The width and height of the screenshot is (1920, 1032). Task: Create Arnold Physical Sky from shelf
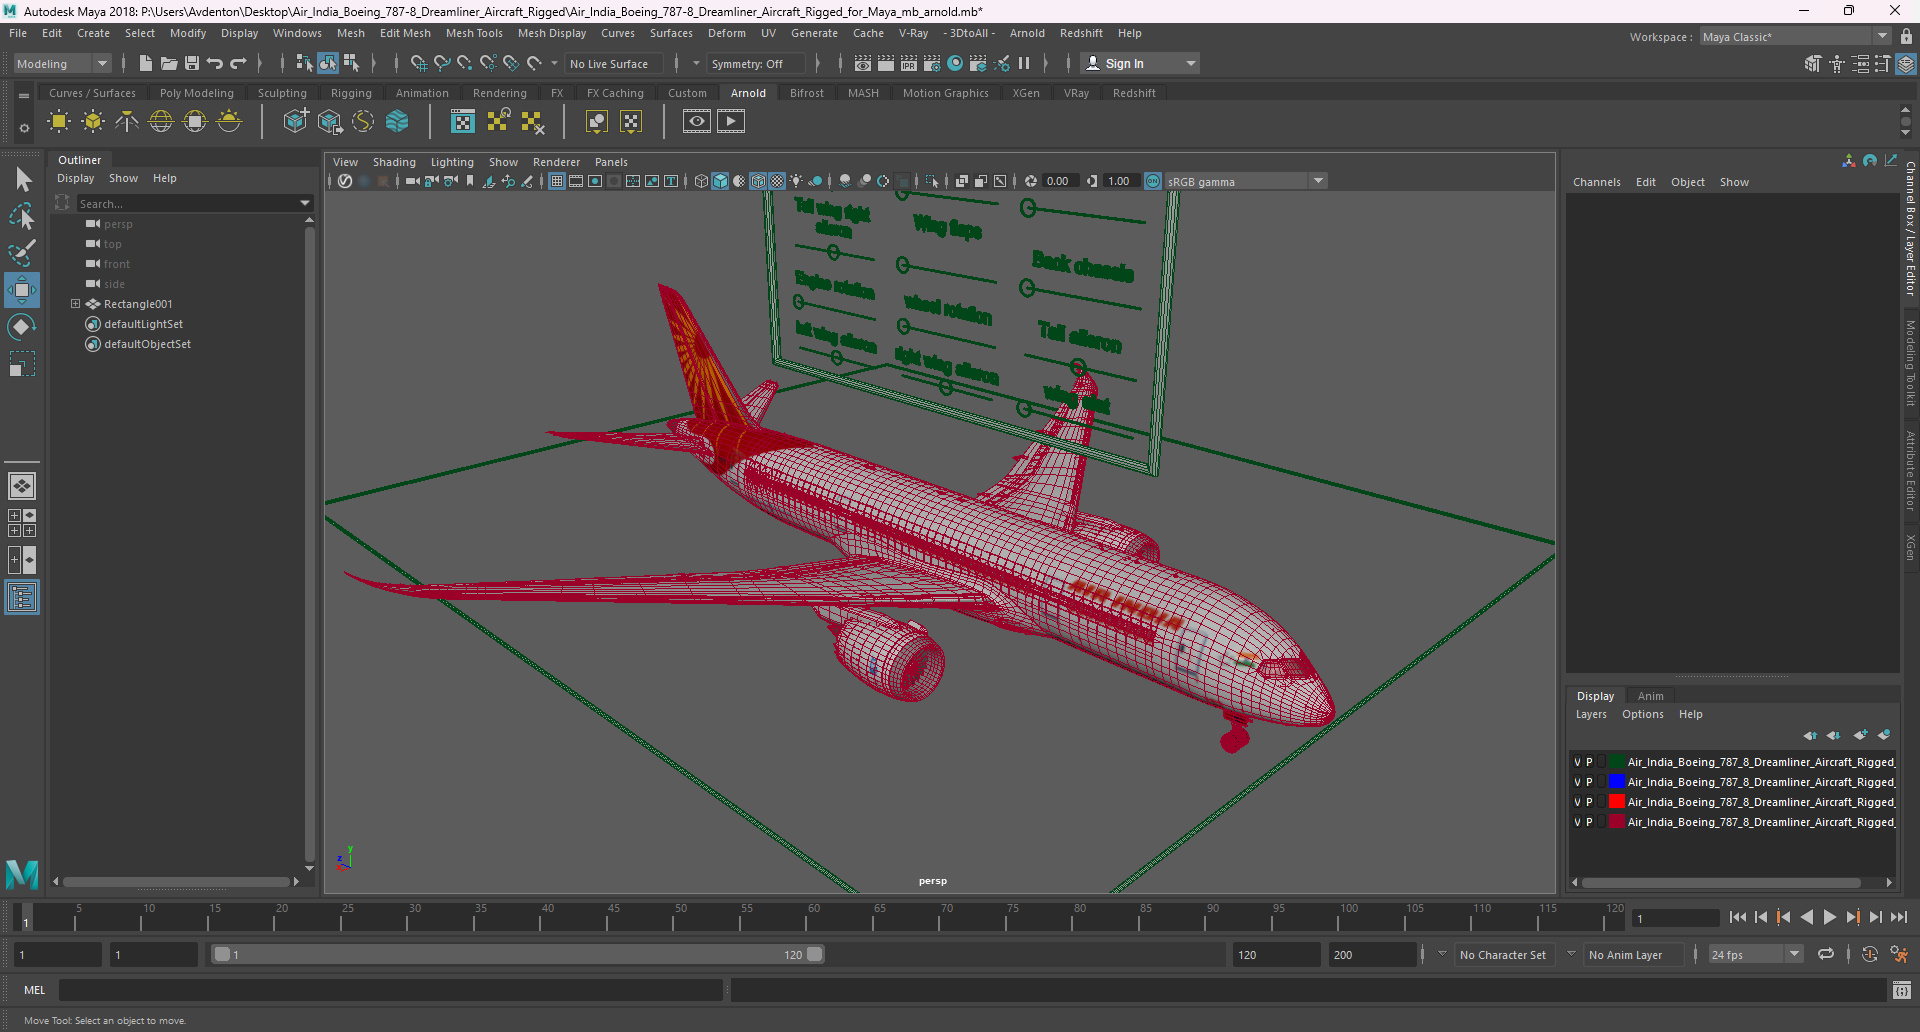click(x=229, y=122)
